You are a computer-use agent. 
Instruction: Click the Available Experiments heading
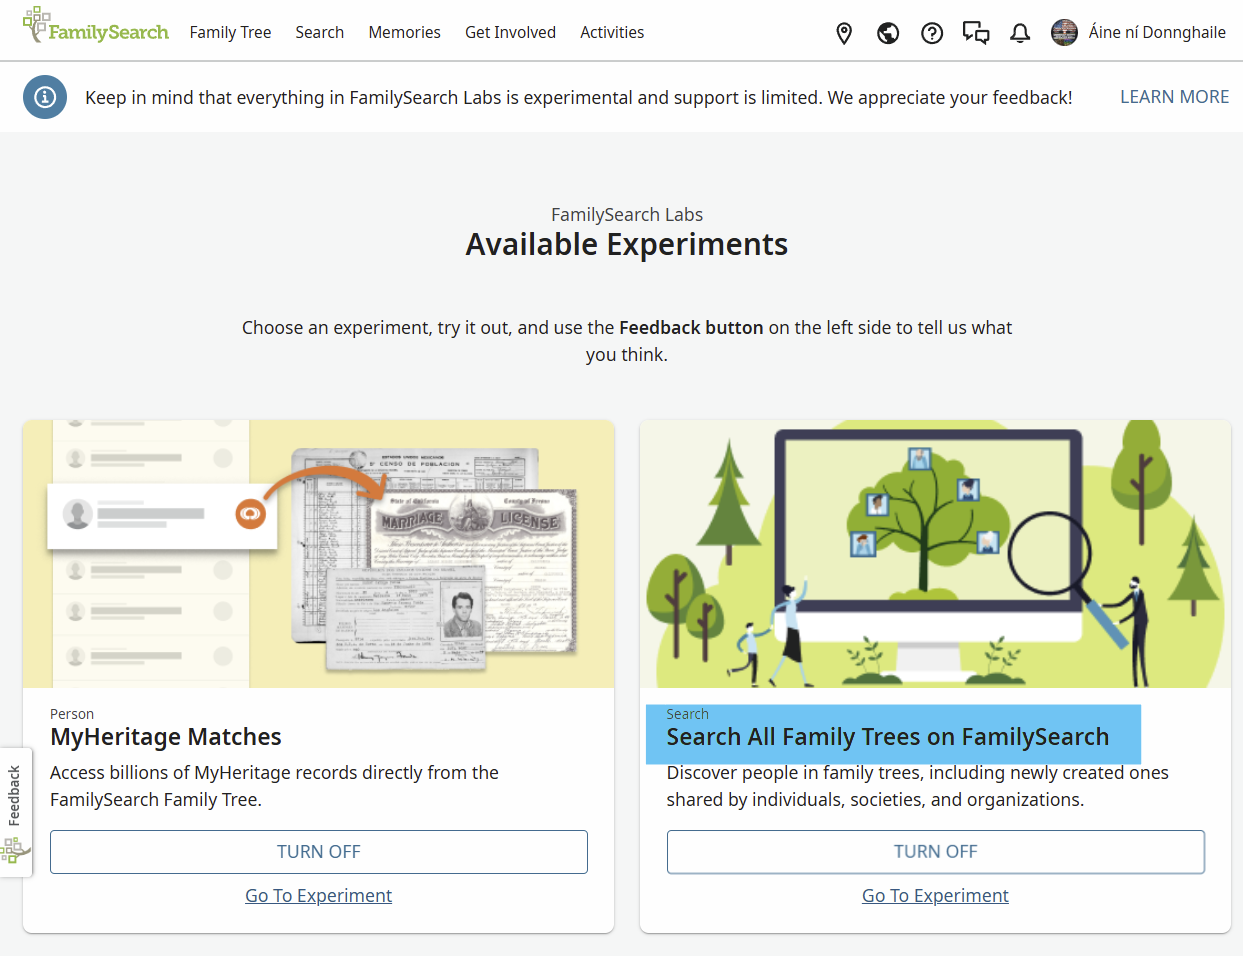click(627, 244)
